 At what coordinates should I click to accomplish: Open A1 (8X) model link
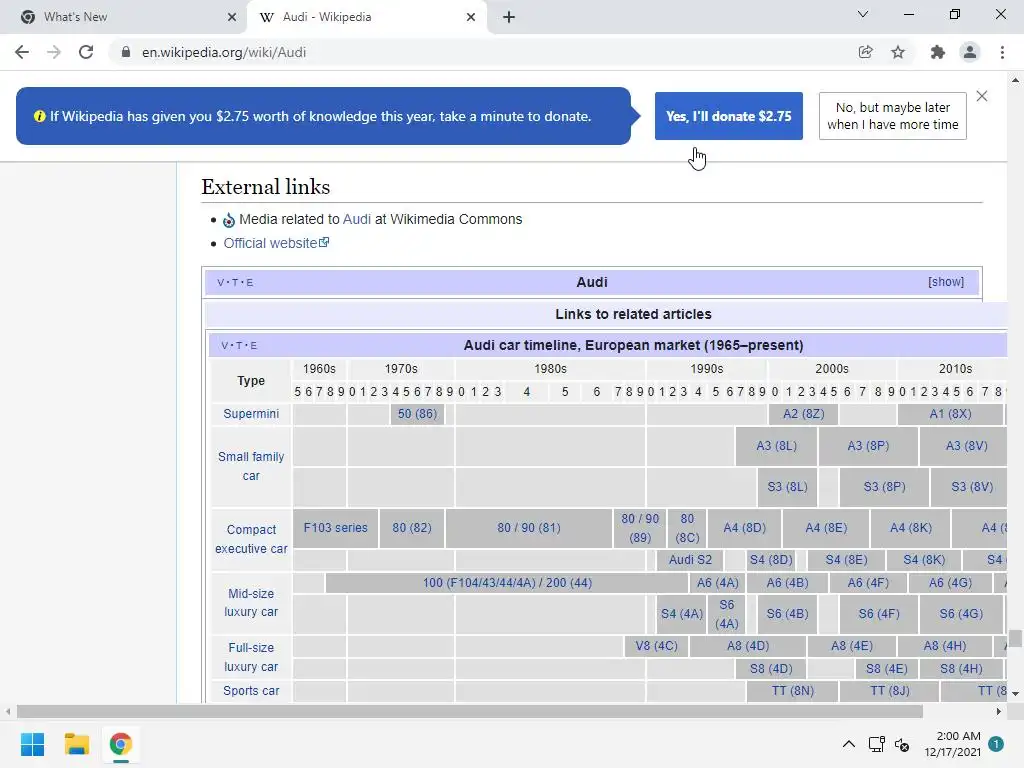click(950, 414)
